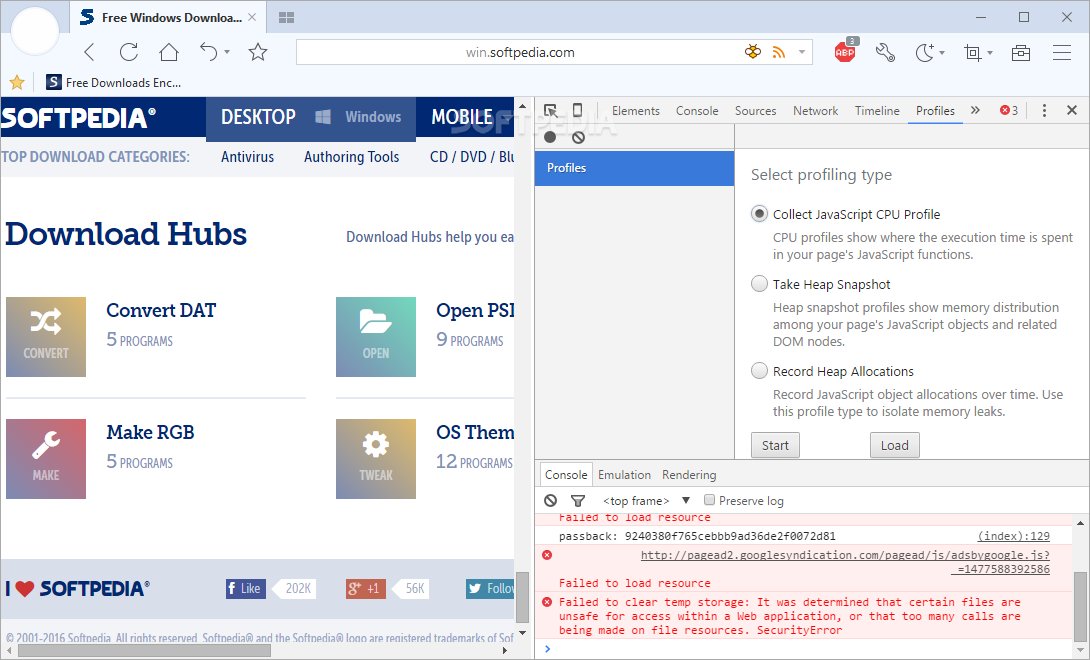Screen dimensions: 1090x660
Task: Select Take Heap Snapshot radio button
Action: click(759, 284)
